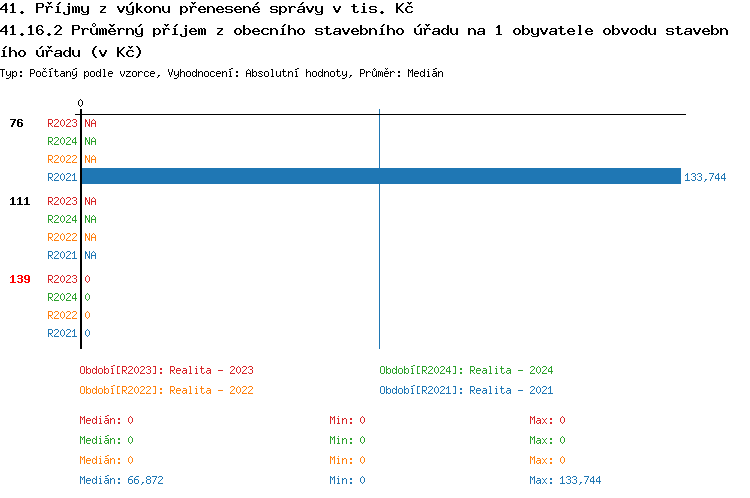Click the axis zero label above the chart
Screen dimensions: 750x498
coord(80,103)
